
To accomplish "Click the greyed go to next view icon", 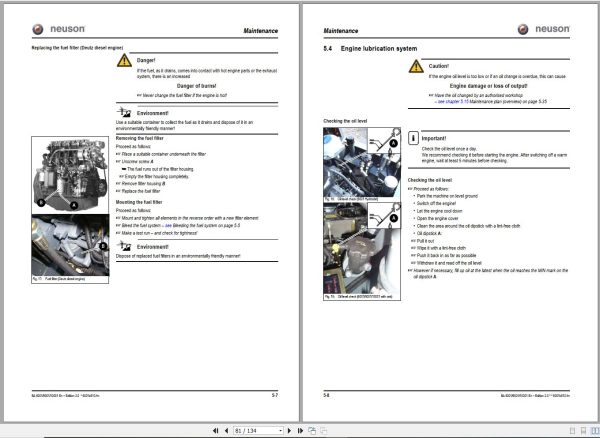I will (324, 431).
